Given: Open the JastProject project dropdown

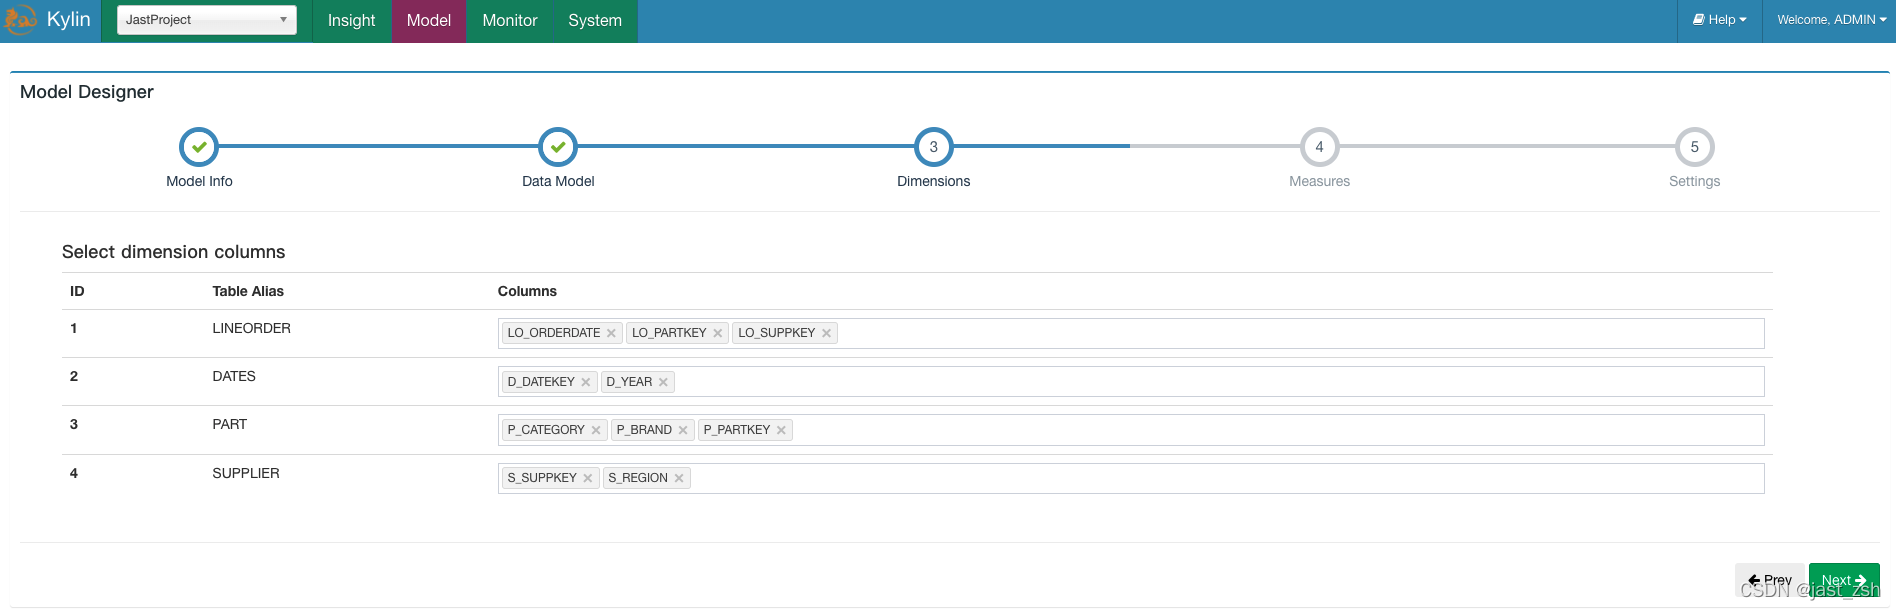Looking at the screenshot, I should 207,20.
